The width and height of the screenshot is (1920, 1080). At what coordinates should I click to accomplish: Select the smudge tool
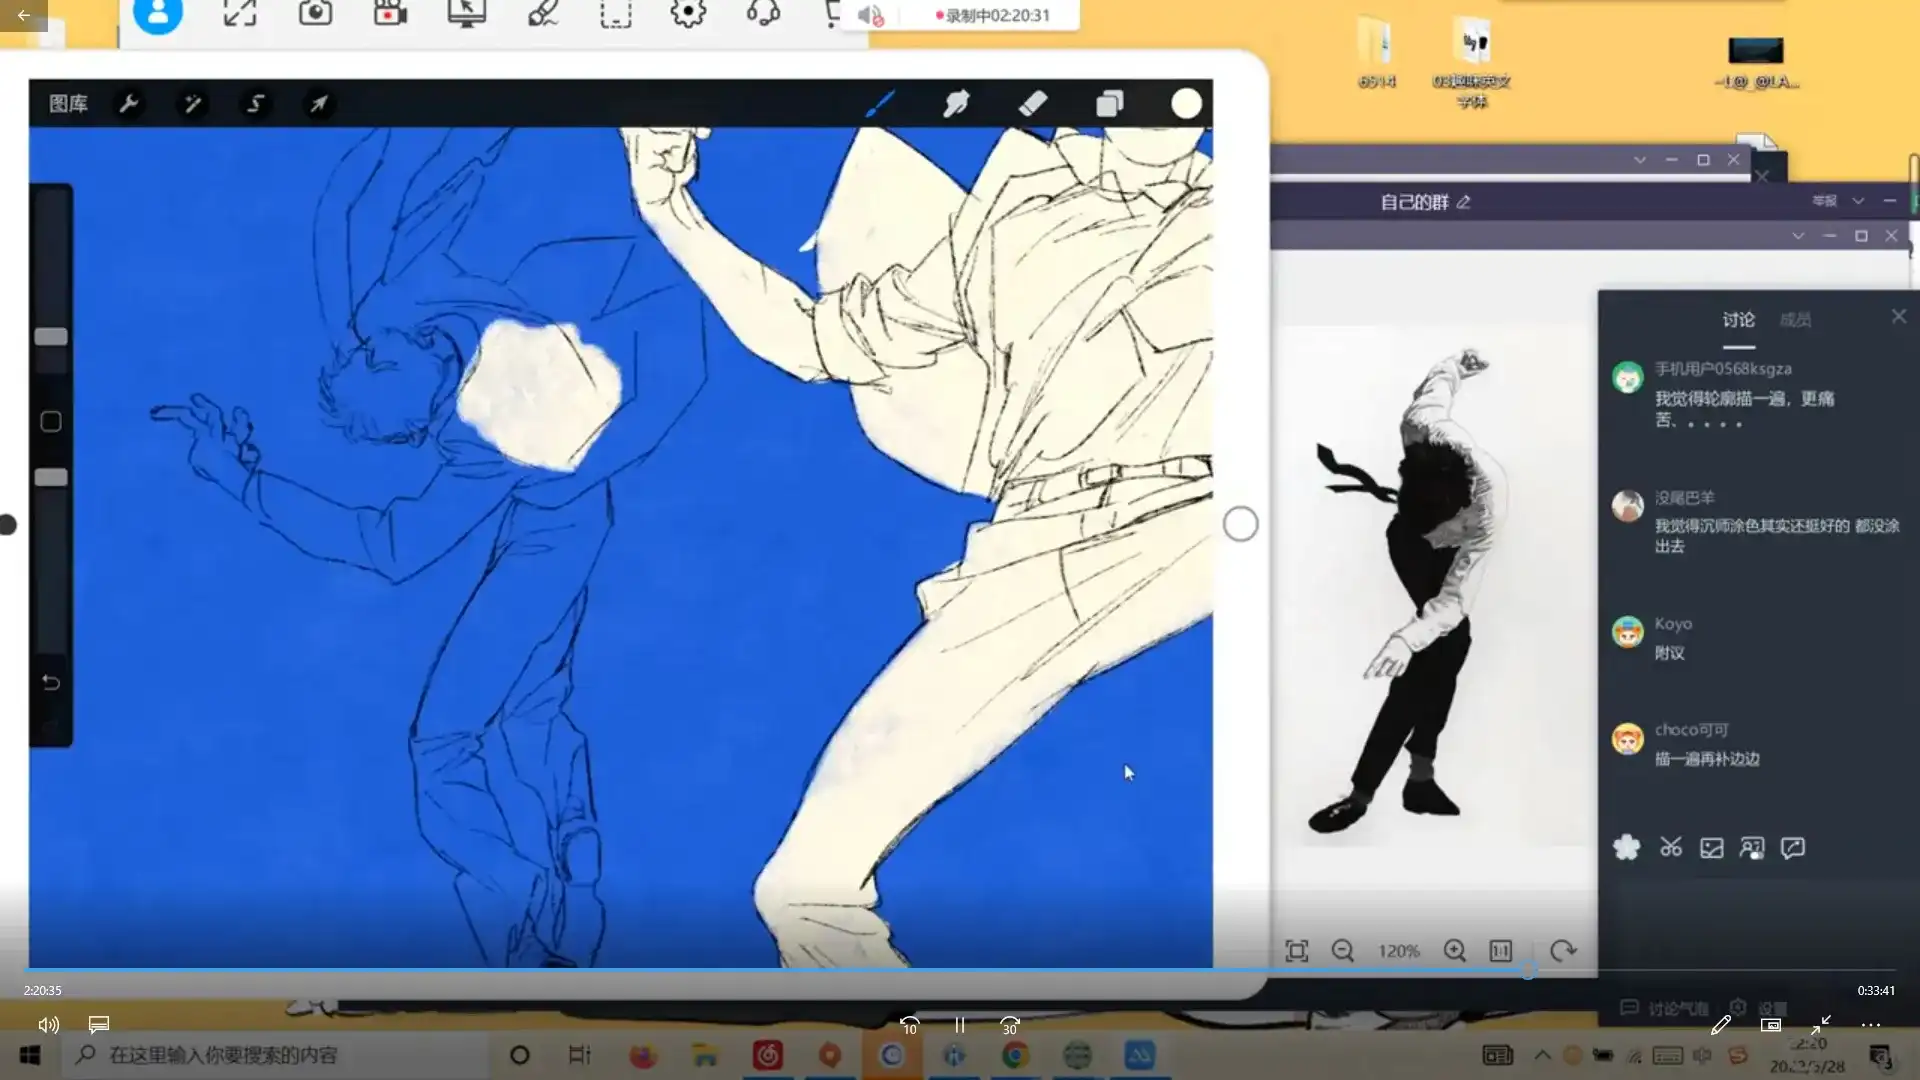coord(956,103)
